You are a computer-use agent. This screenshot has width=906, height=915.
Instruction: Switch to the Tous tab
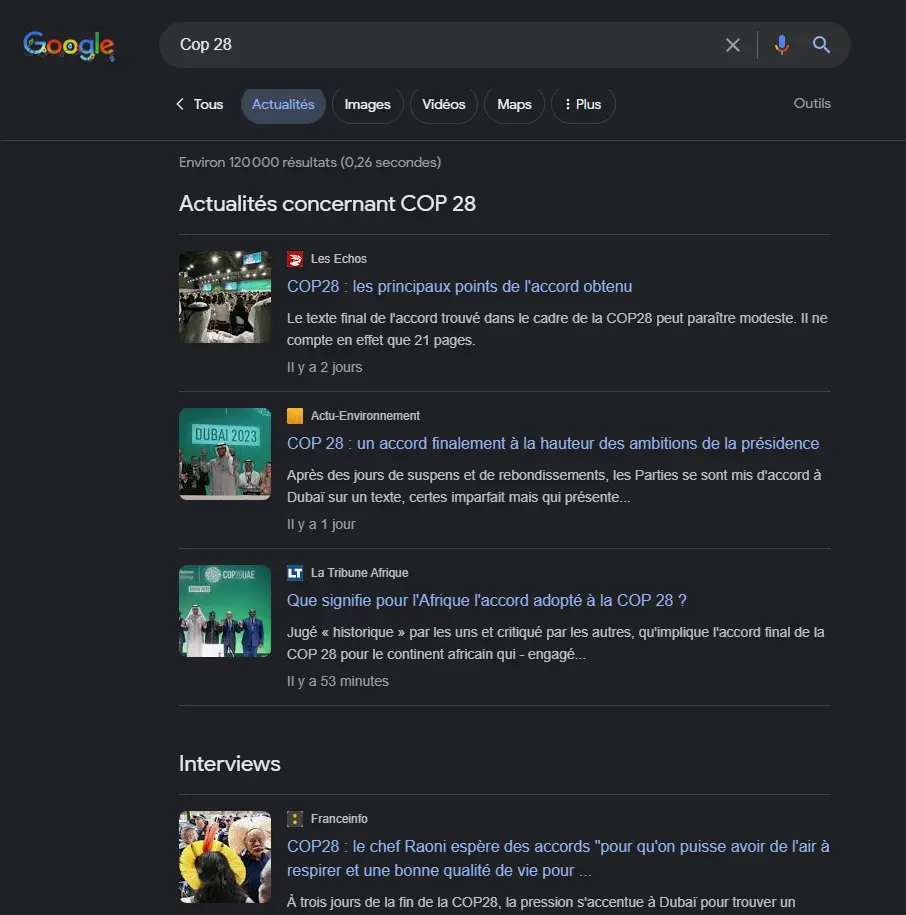click(208, 104)
